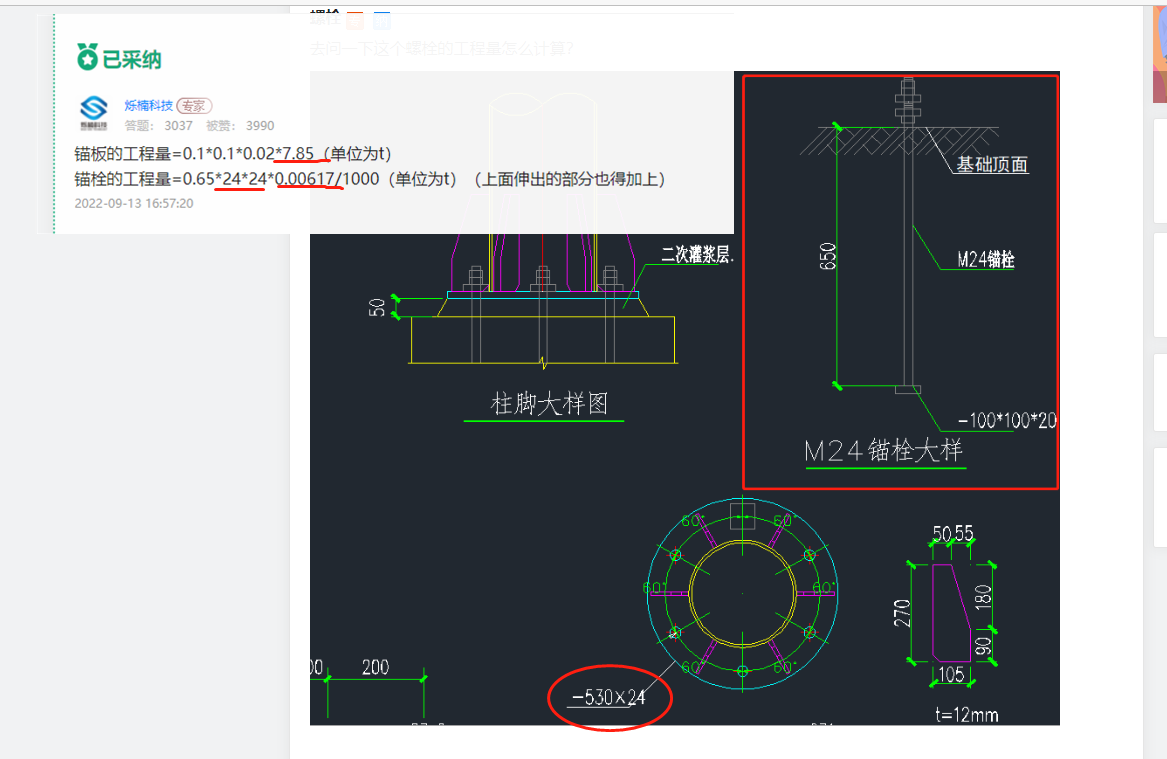Click the 180 stiffener dimension
Viewport: 1167px width, 759px height.
(x=983, y=597)
